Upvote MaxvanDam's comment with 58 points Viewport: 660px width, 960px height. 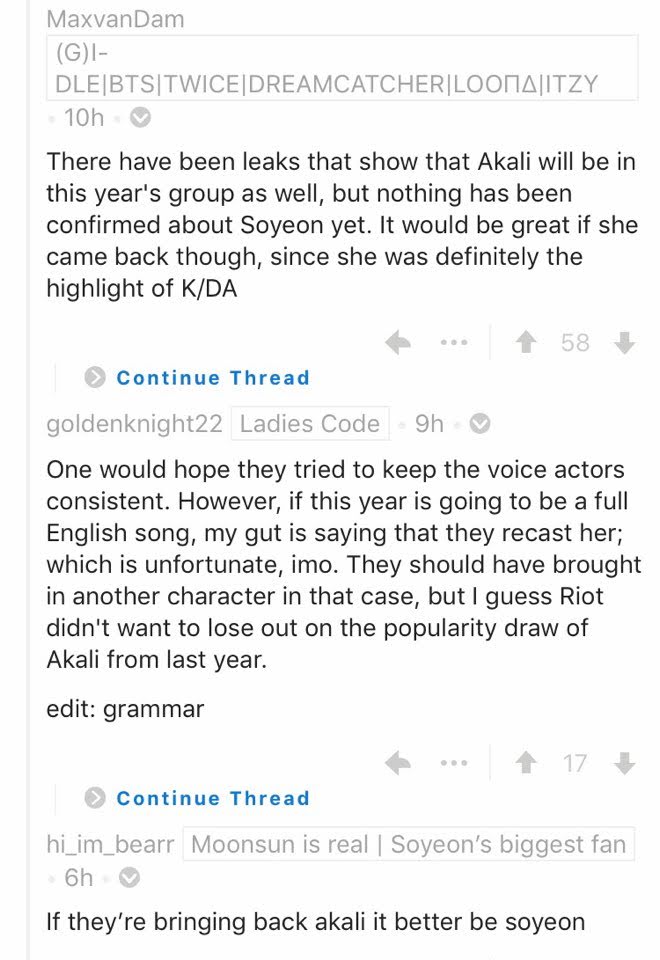coord(526,342)
